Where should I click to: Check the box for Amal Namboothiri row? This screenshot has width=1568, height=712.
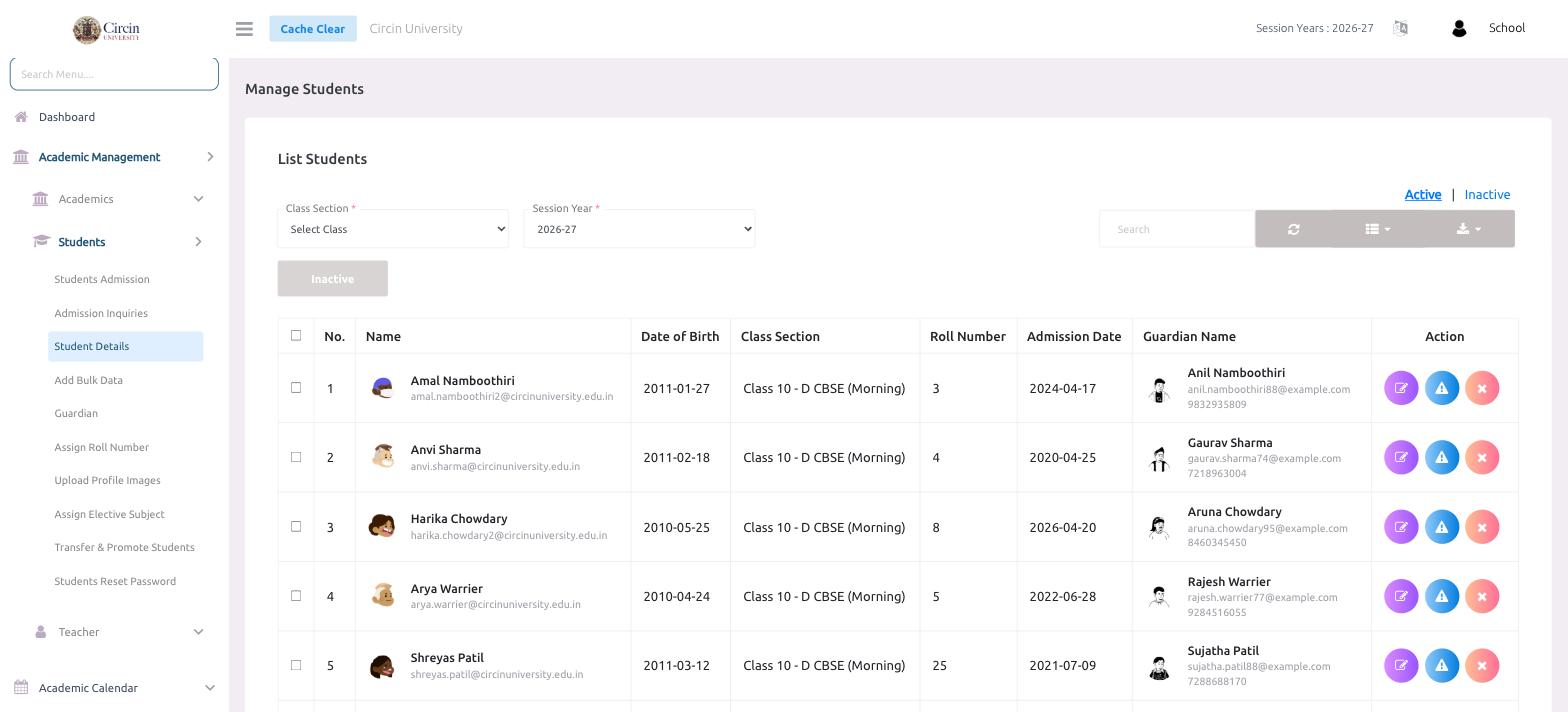tap(296, 387)
